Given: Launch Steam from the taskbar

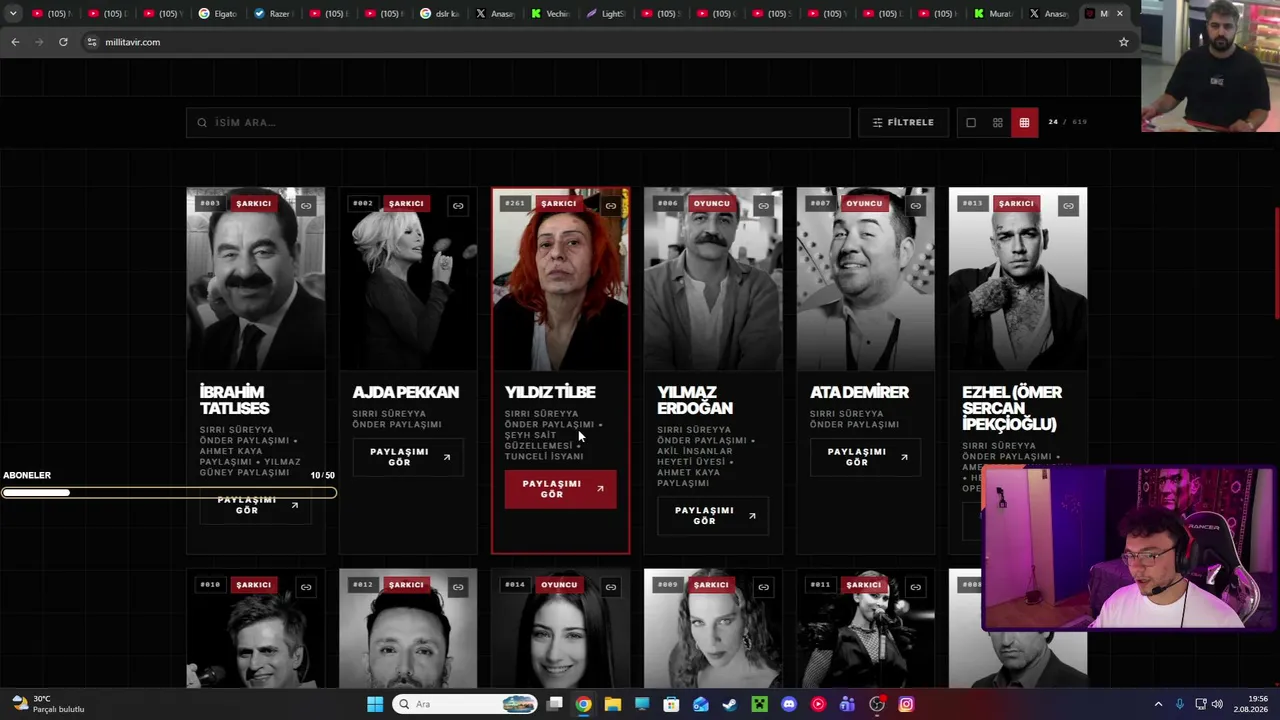Looking at the screenshot, I should [x=730, y=704].
